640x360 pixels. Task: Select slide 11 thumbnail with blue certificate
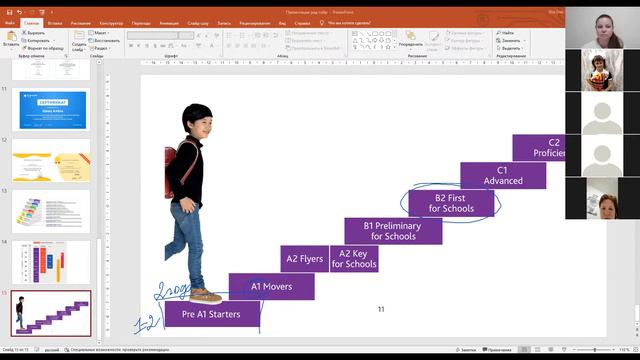[51, 109]
